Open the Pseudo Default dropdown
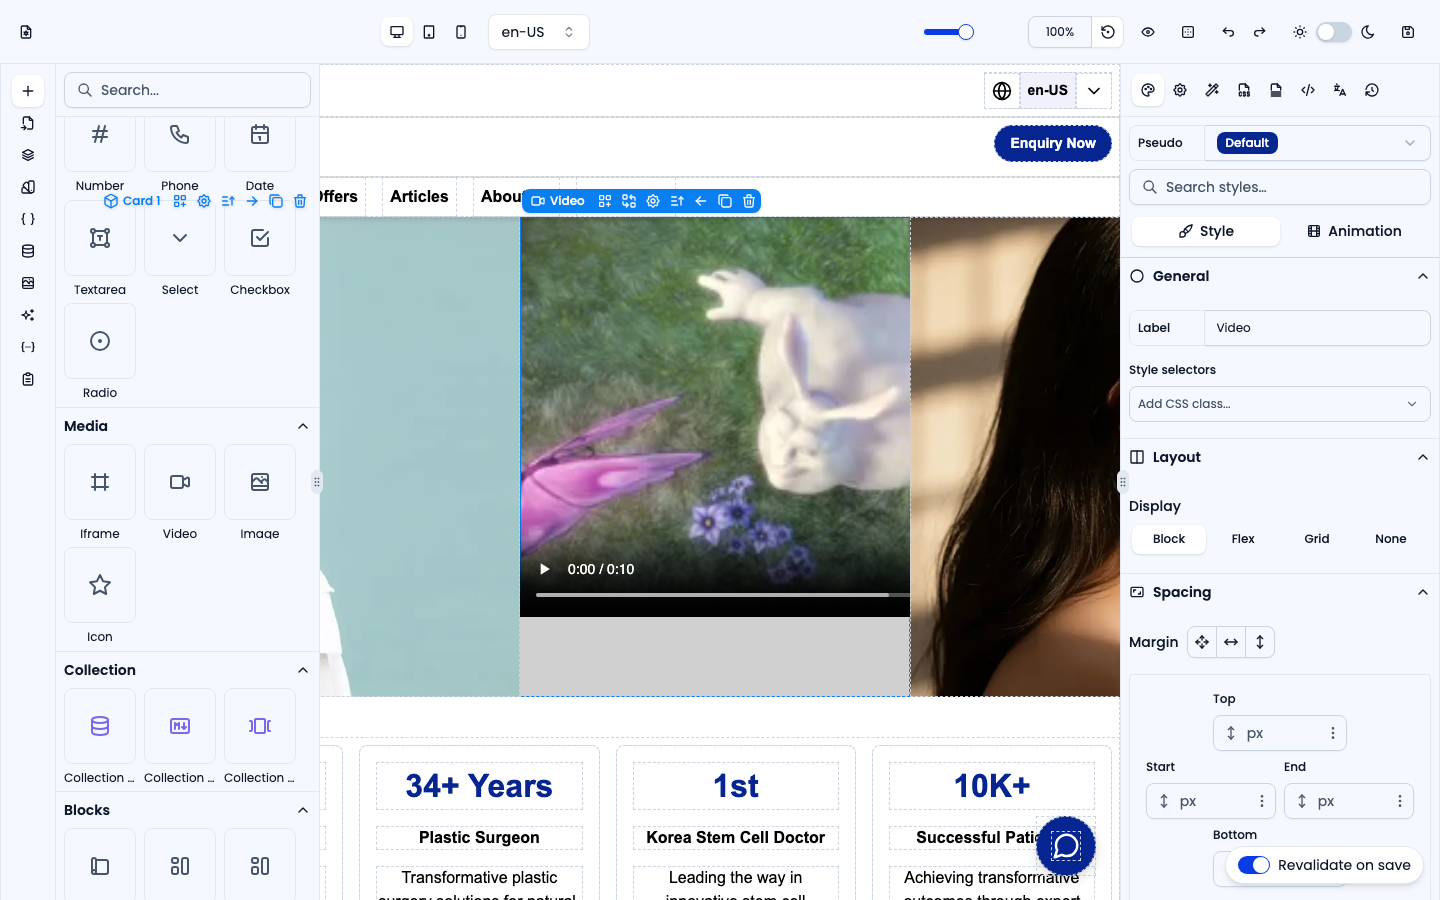This screenshot has height=900, width=1440. pyautogui.click(x=1317, y=143)
